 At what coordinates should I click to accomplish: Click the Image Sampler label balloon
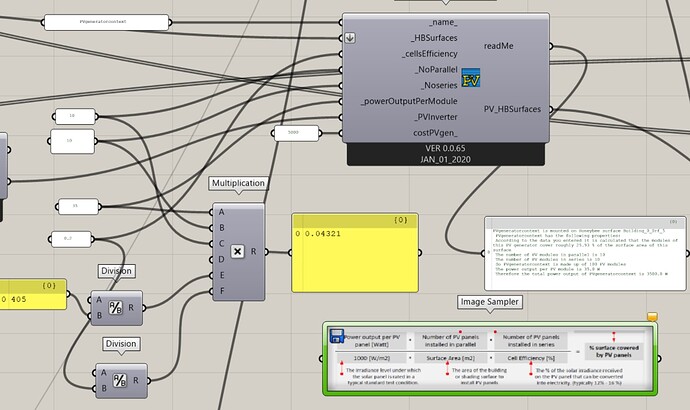(489, 302)
